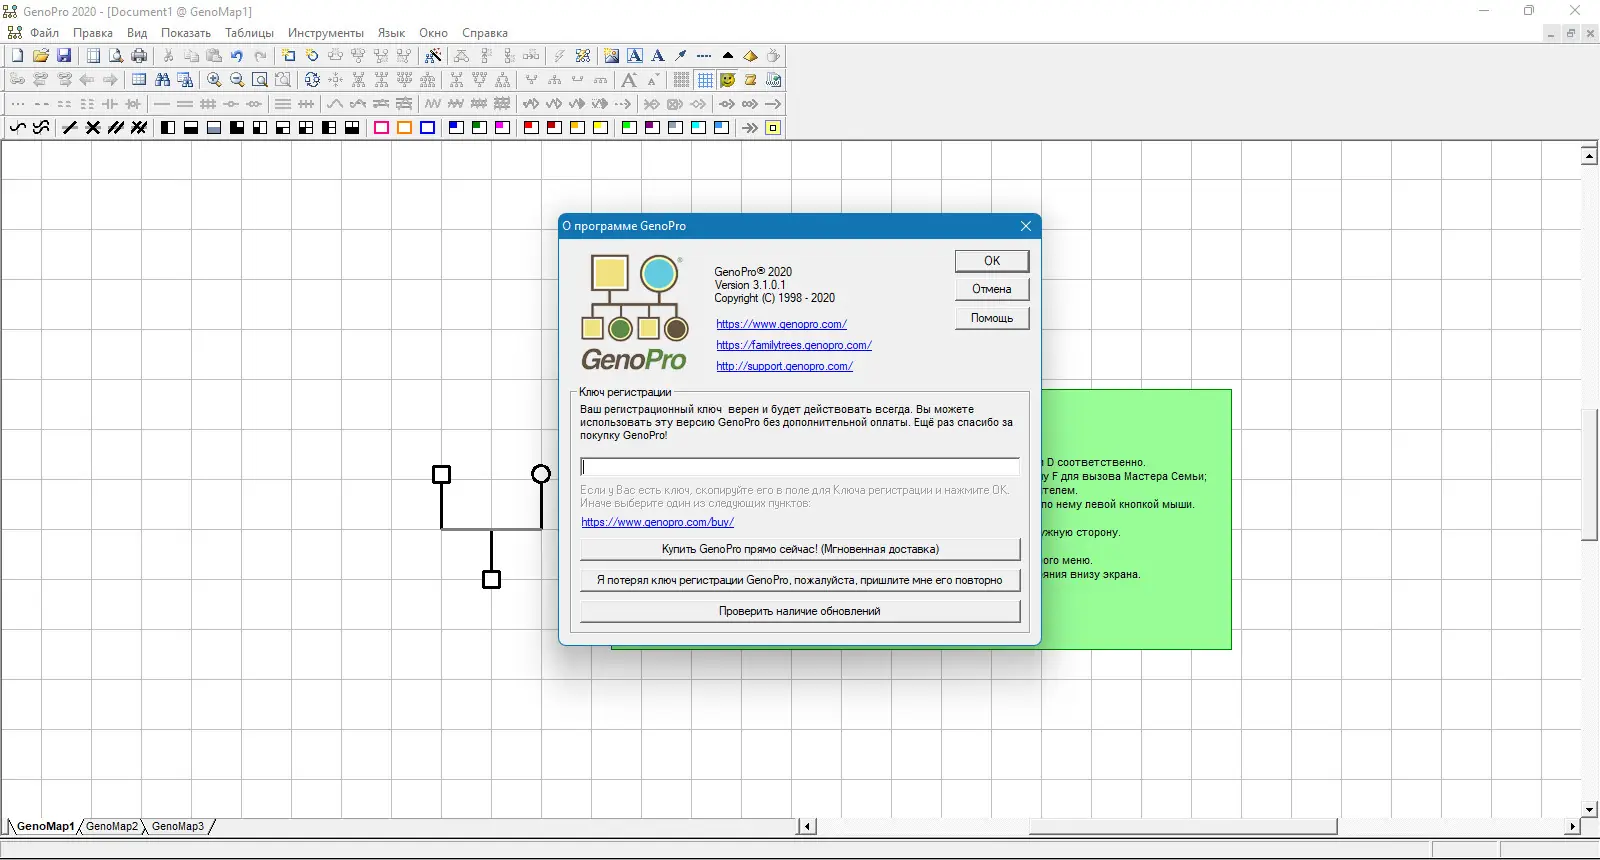1600x860 pixels.
Task: Print the document using the printer icon
Action: point(139,56)
